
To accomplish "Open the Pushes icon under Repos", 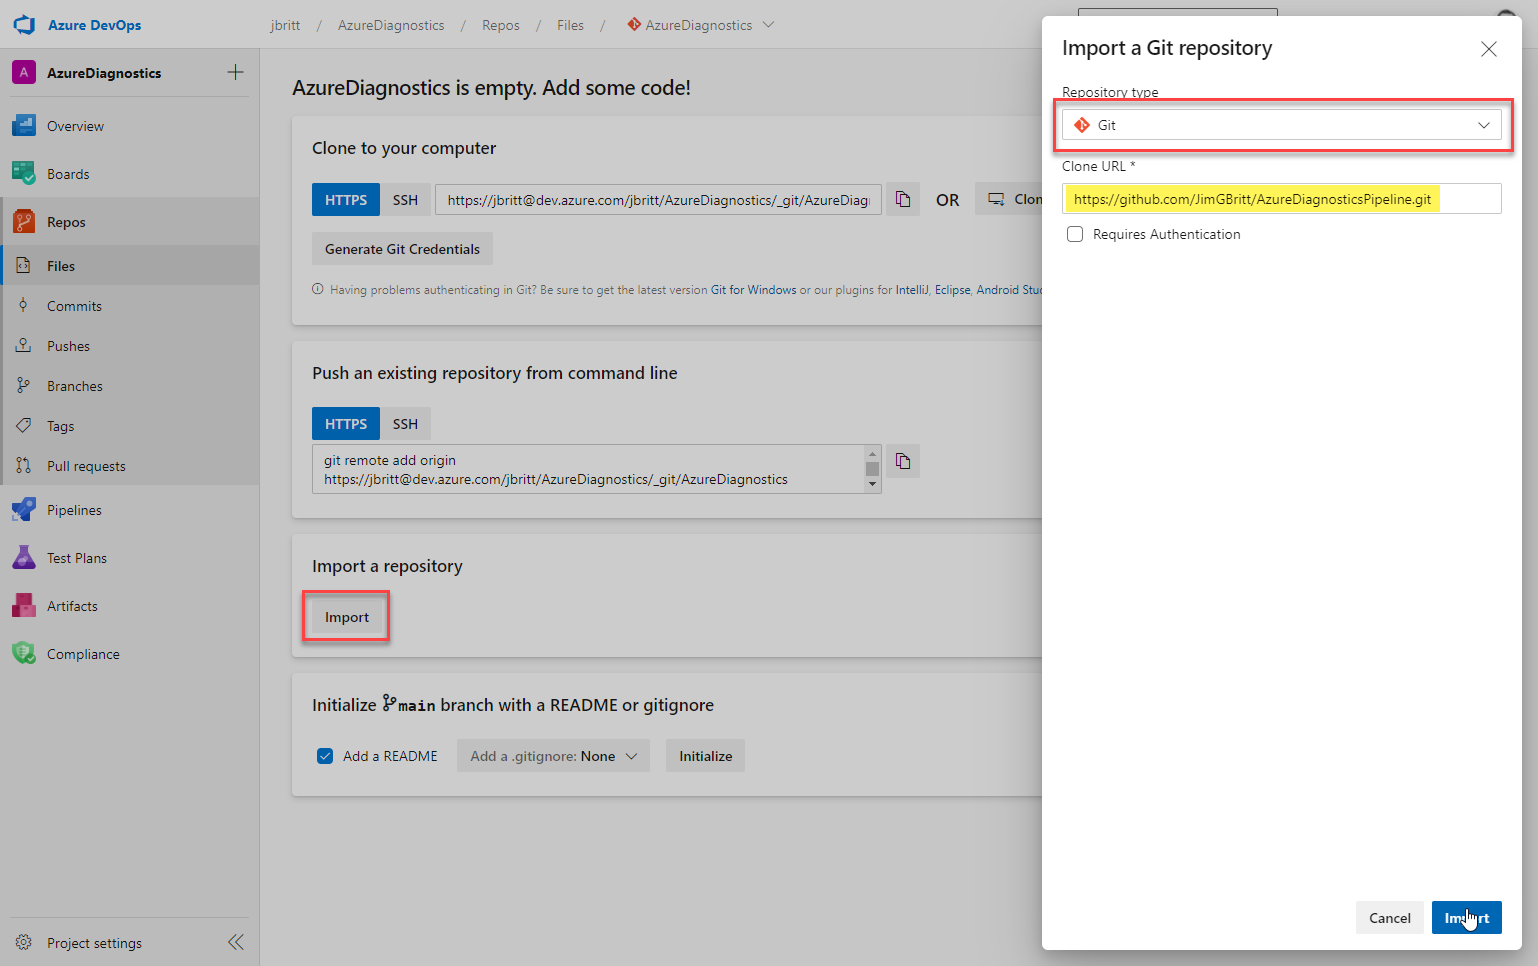I will [24, 345].
